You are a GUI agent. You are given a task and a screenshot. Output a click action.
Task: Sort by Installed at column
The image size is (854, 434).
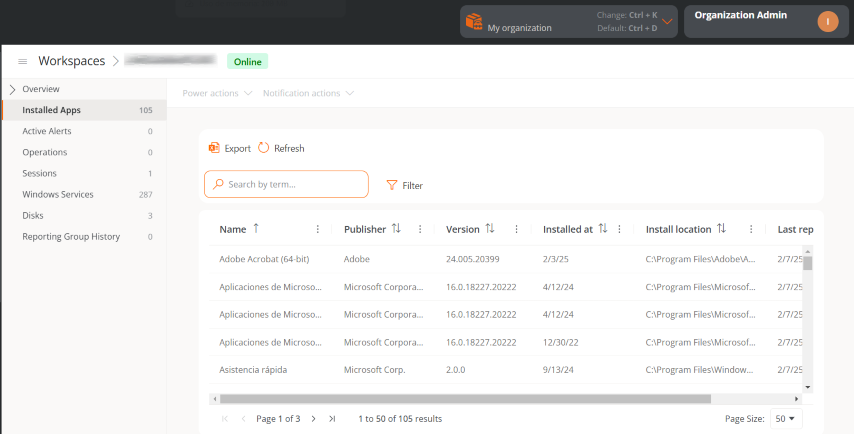pos(602,229)
